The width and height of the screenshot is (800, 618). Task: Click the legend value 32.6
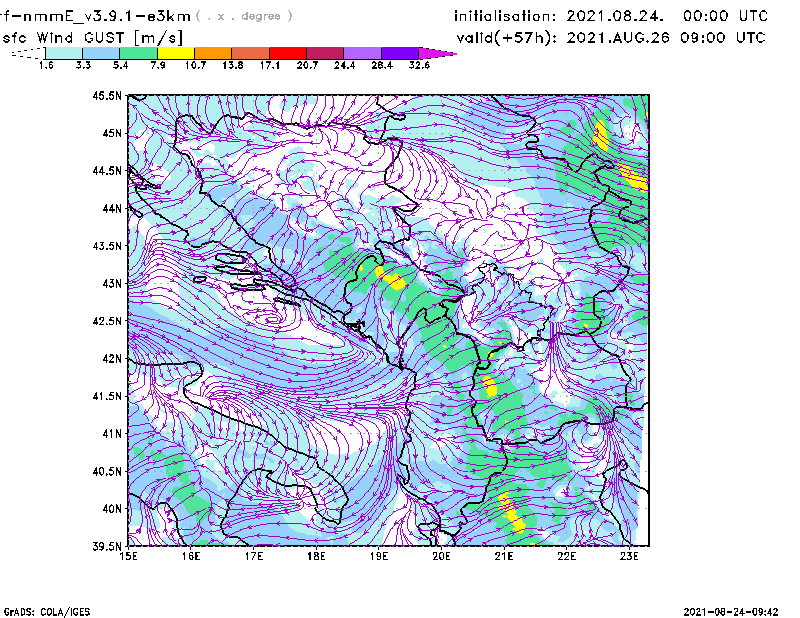419,65
